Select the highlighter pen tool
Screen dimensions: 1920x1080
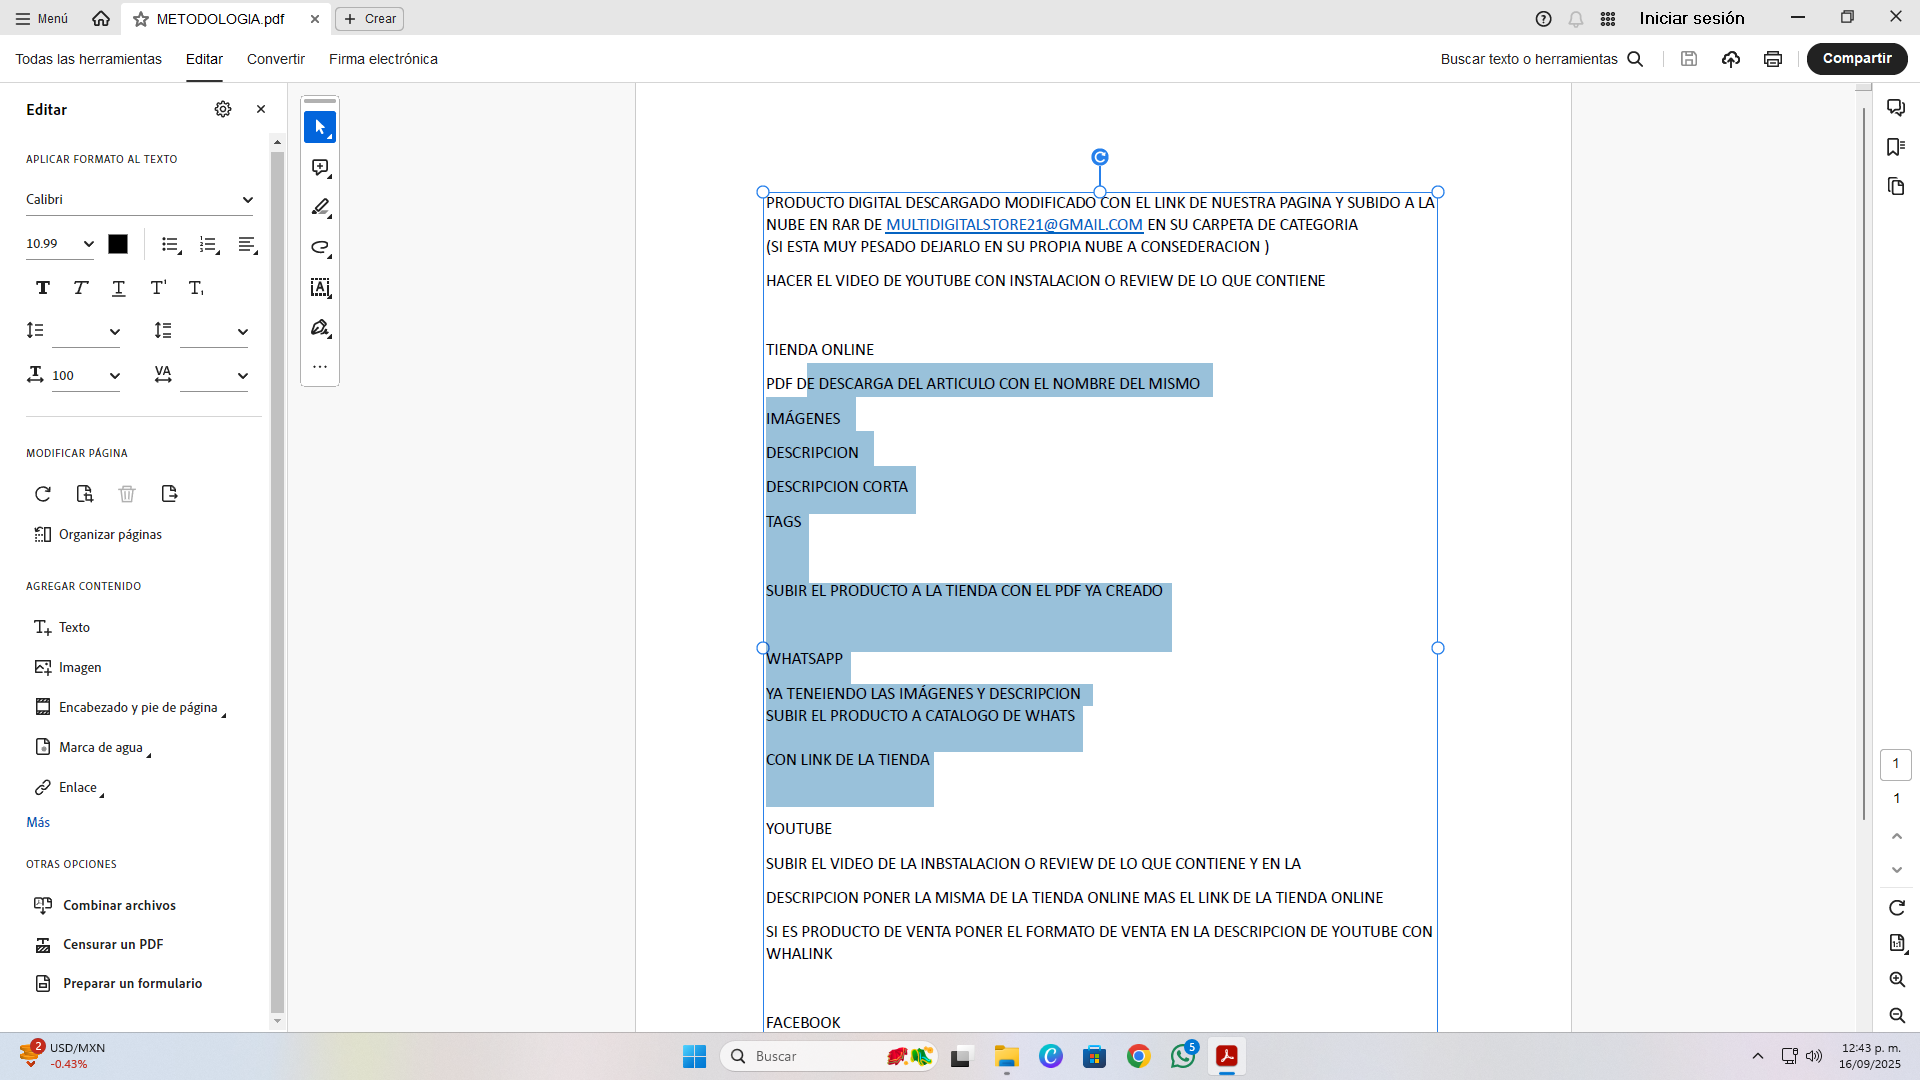coord(320,208)
